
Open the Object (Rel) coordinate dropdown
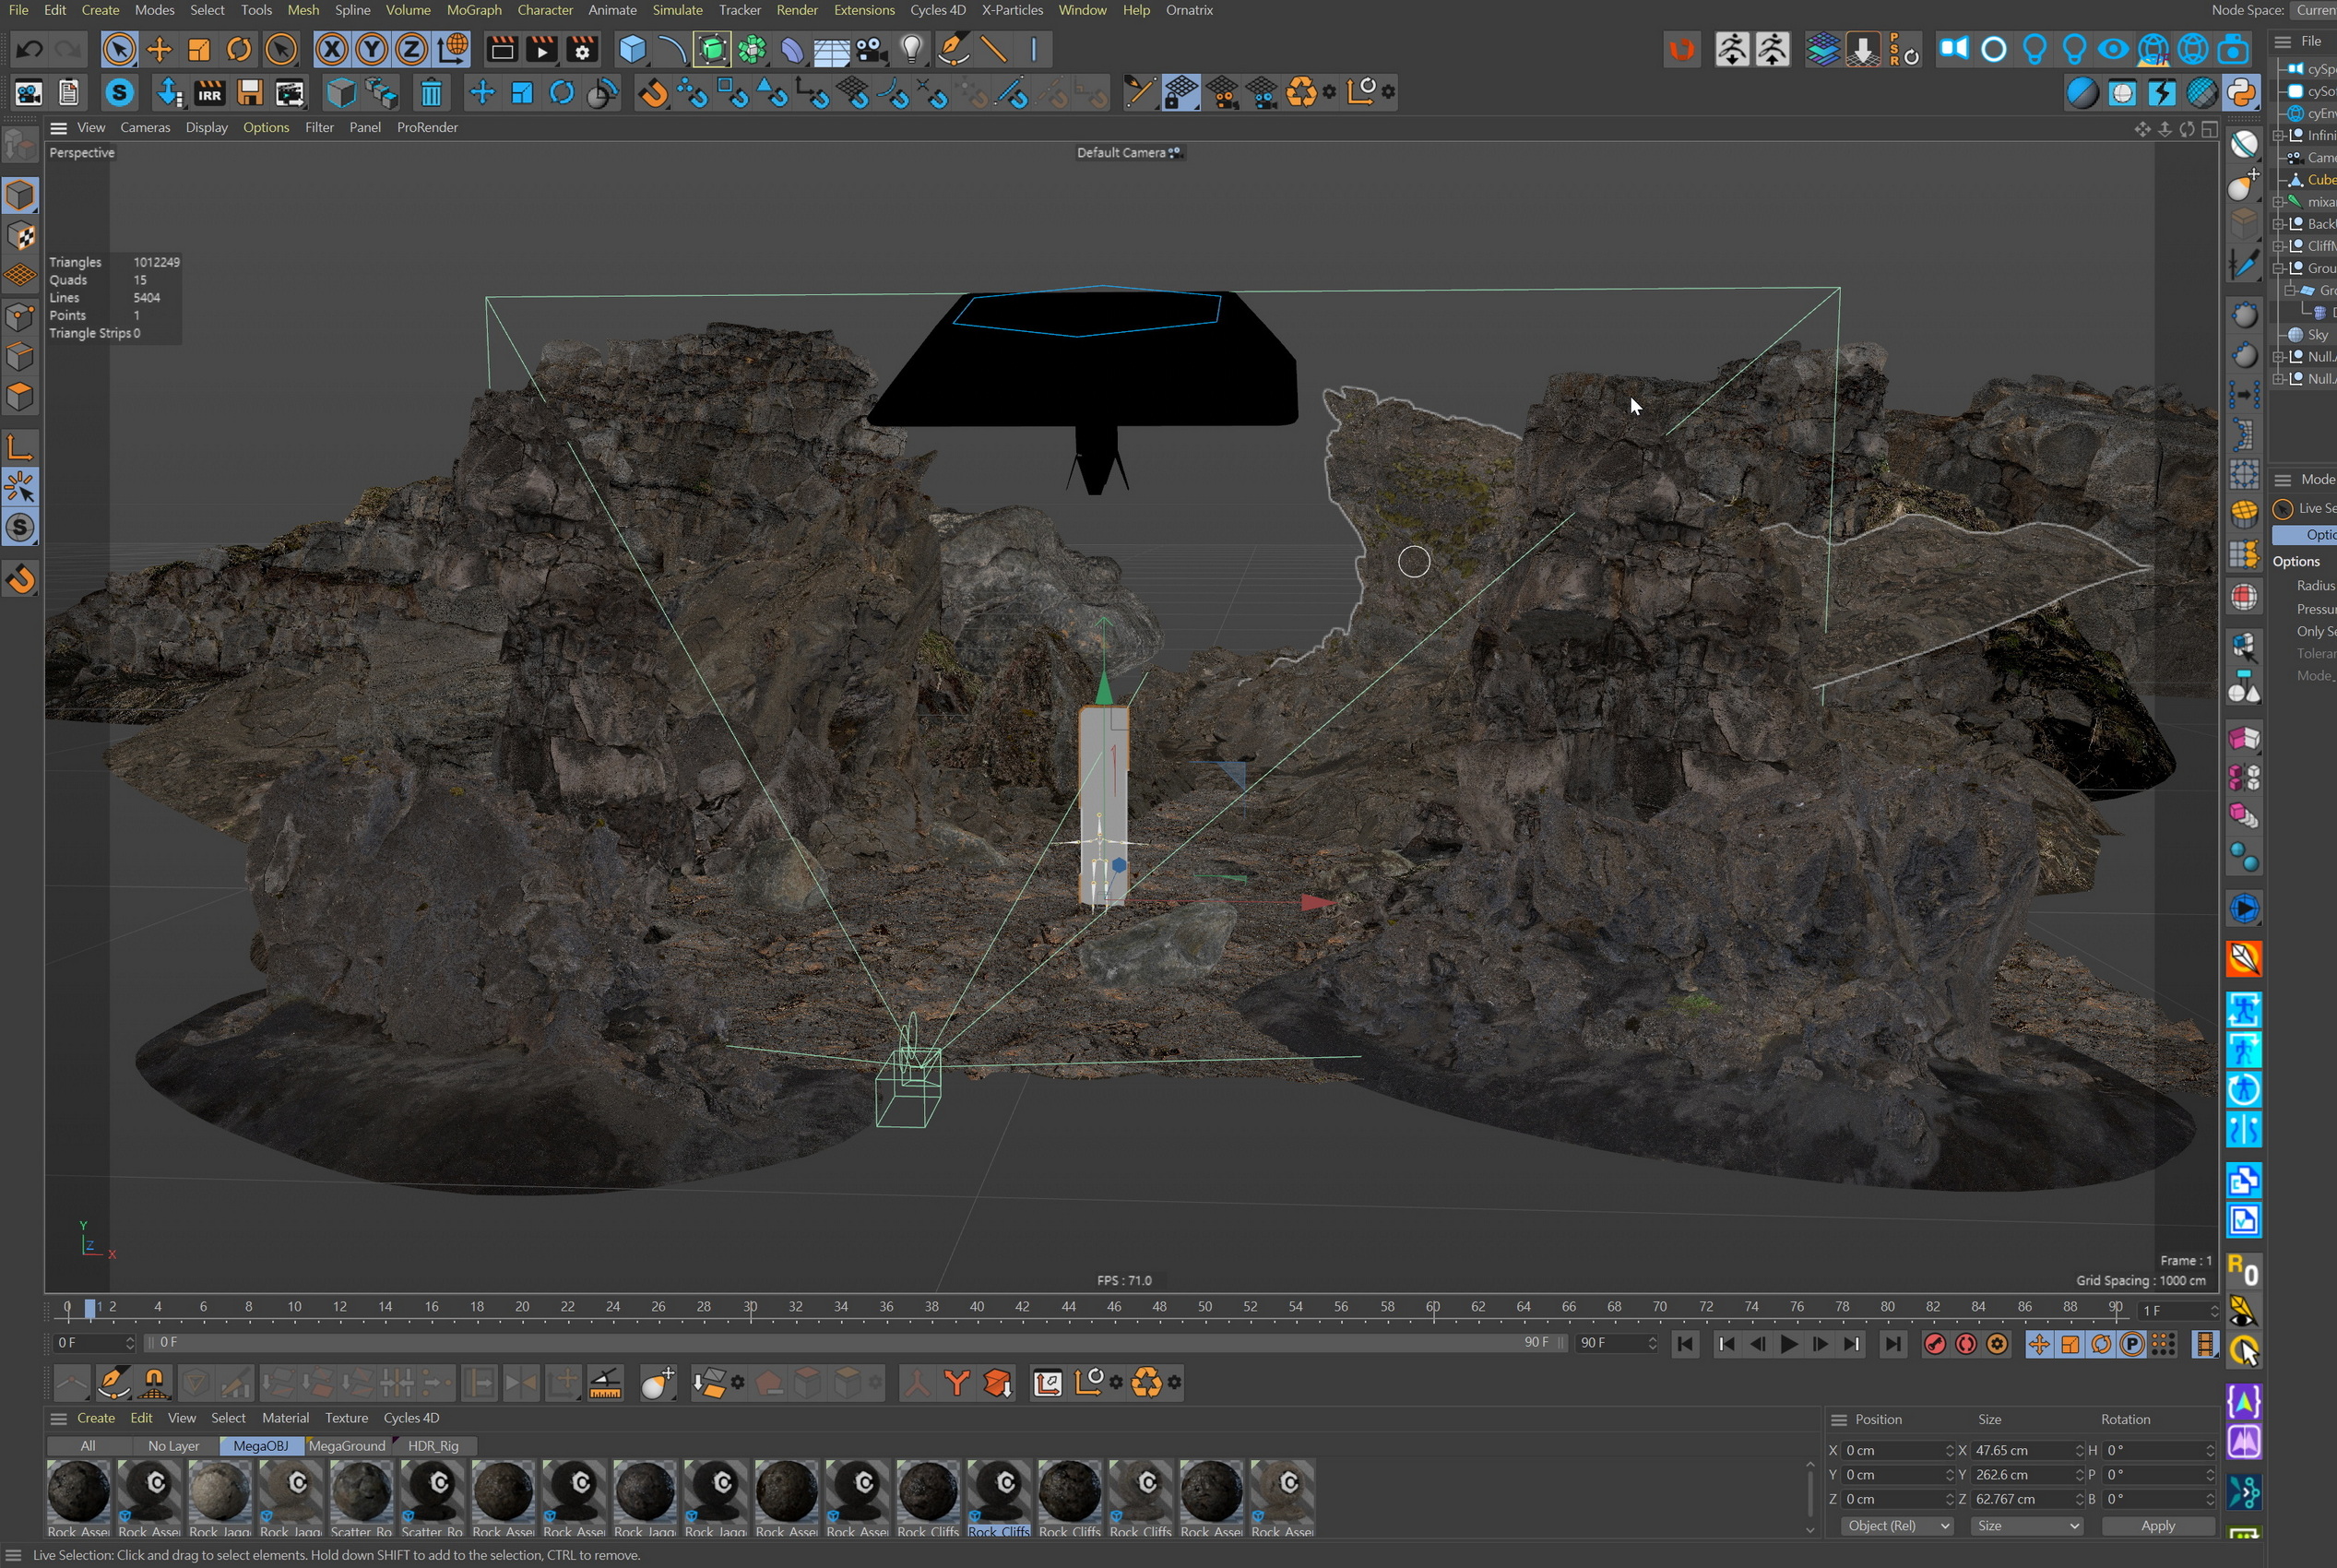click(1896, 1525)
